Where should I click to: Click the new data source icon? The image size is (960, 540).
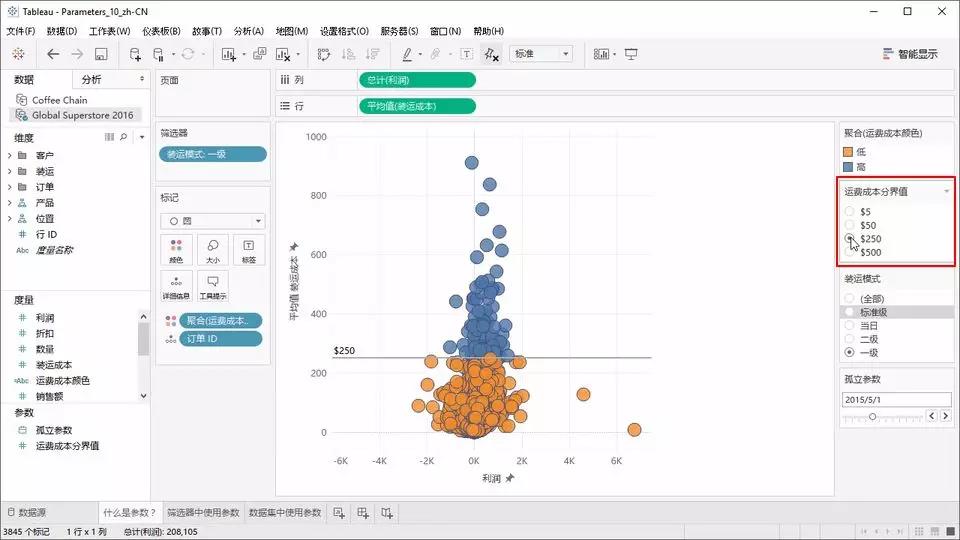135,54
